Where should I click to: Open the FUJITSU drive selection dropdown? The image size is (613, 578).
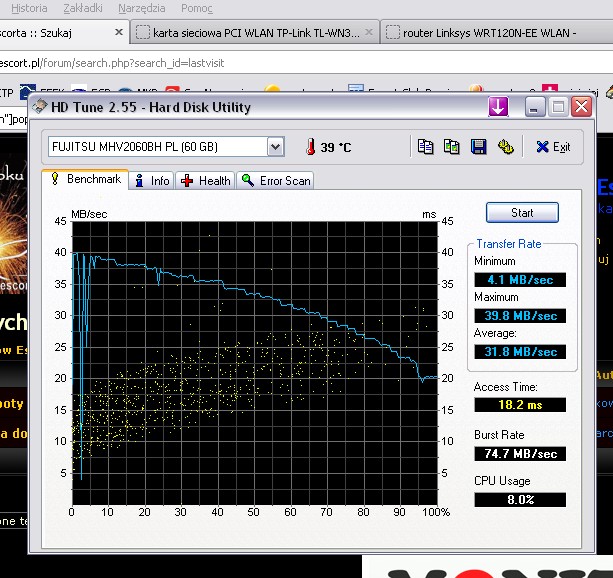coord(275,147)
